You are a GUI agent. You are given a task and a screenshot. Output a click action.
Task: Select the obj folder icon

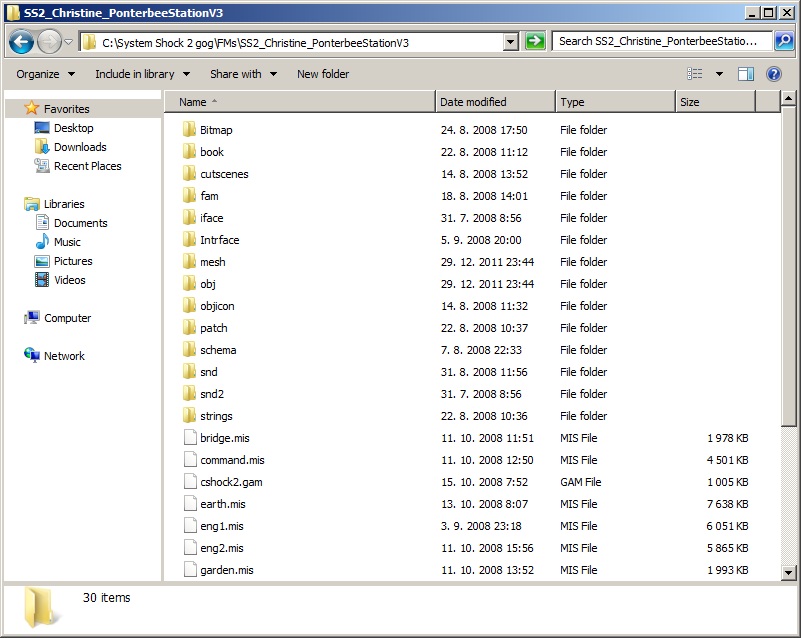(x=190, y=283)
